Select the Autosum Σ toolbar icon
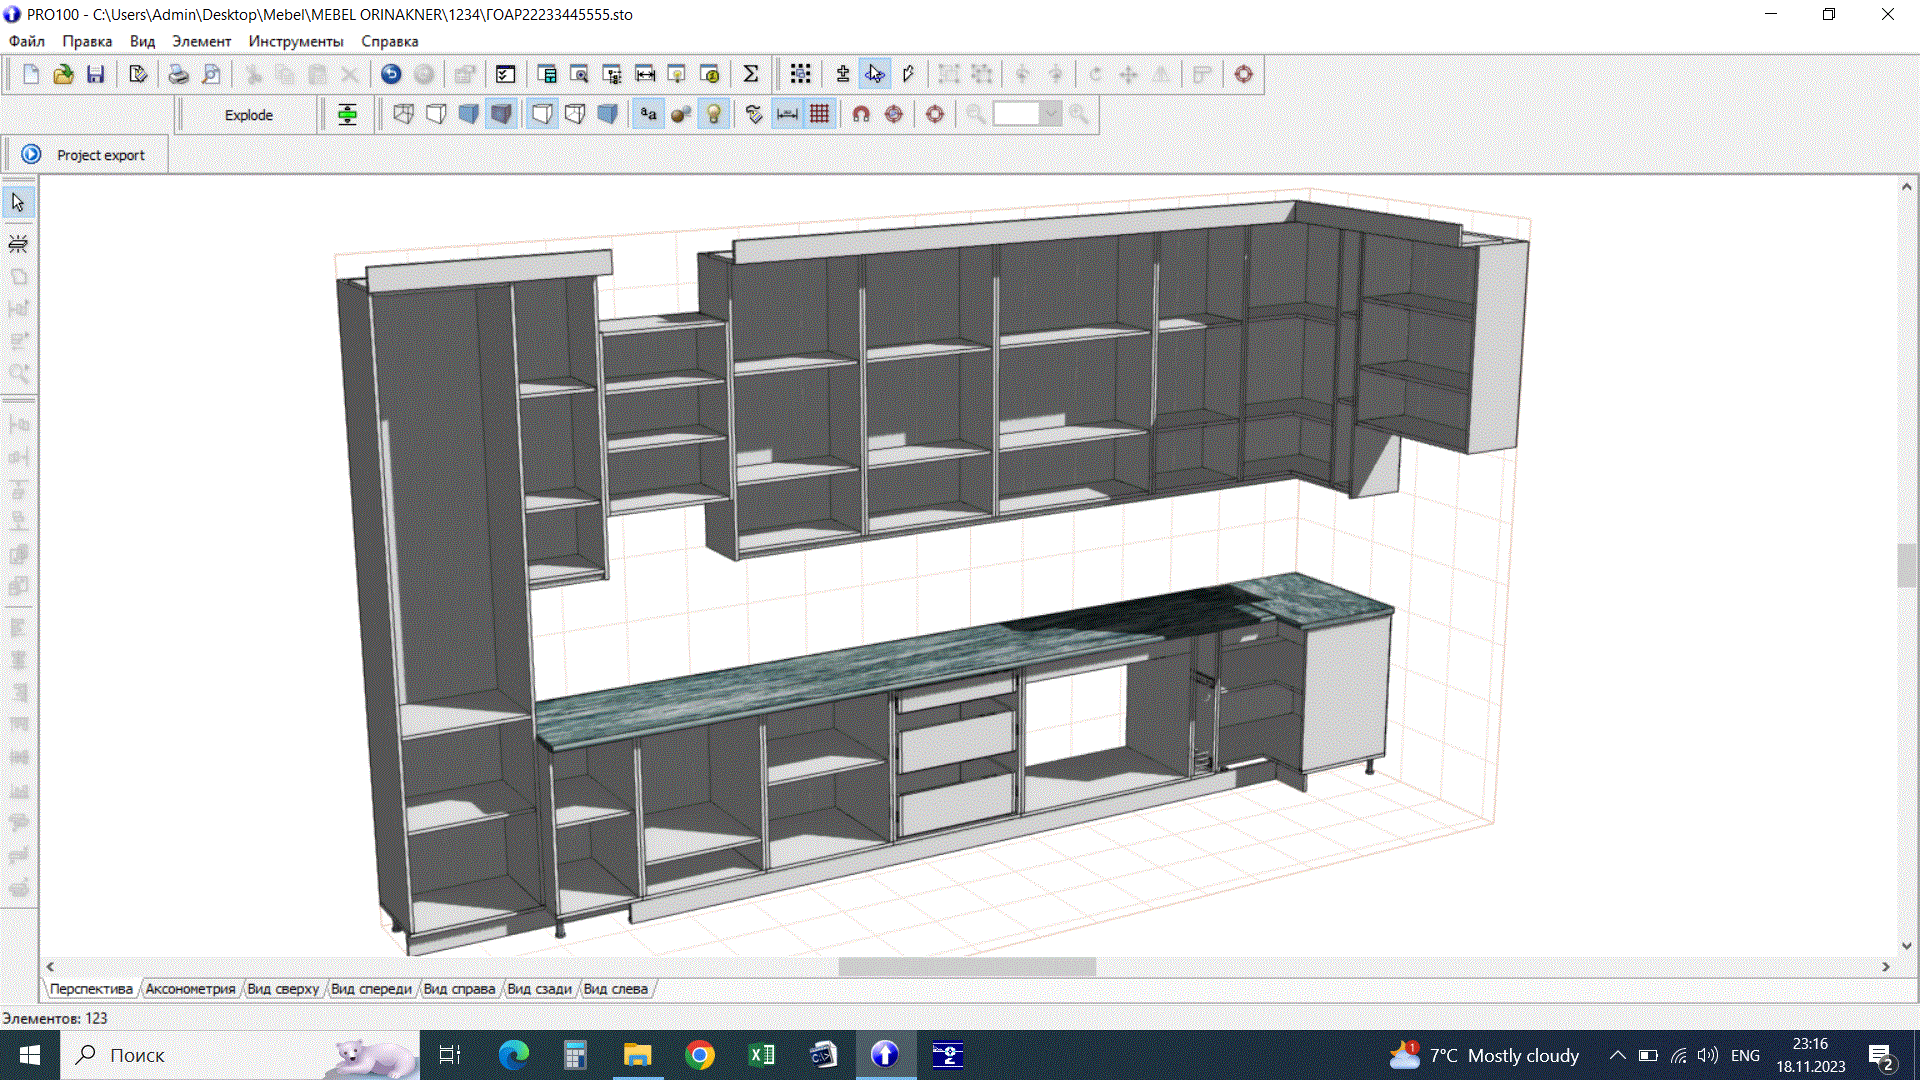This screenshot has height=1080, width=1920. click(x=751, y=73)
